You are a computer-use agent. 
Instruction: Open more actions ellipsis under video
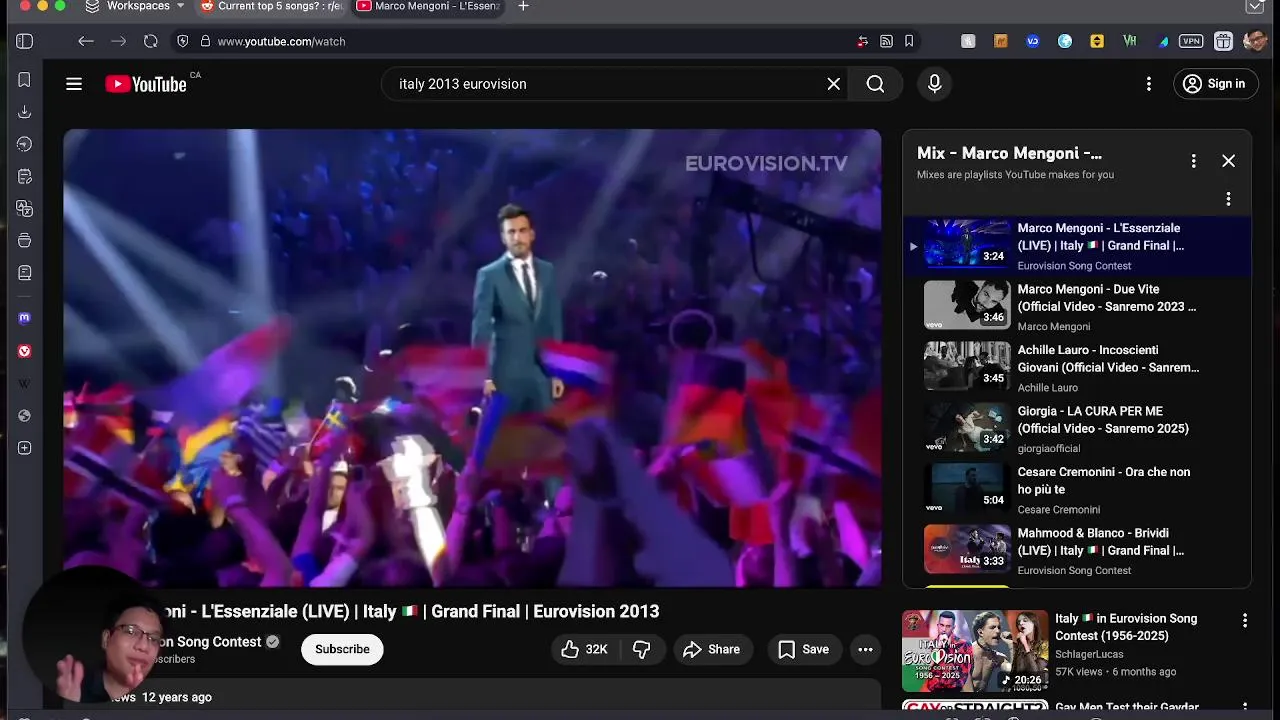coord(865,650)
